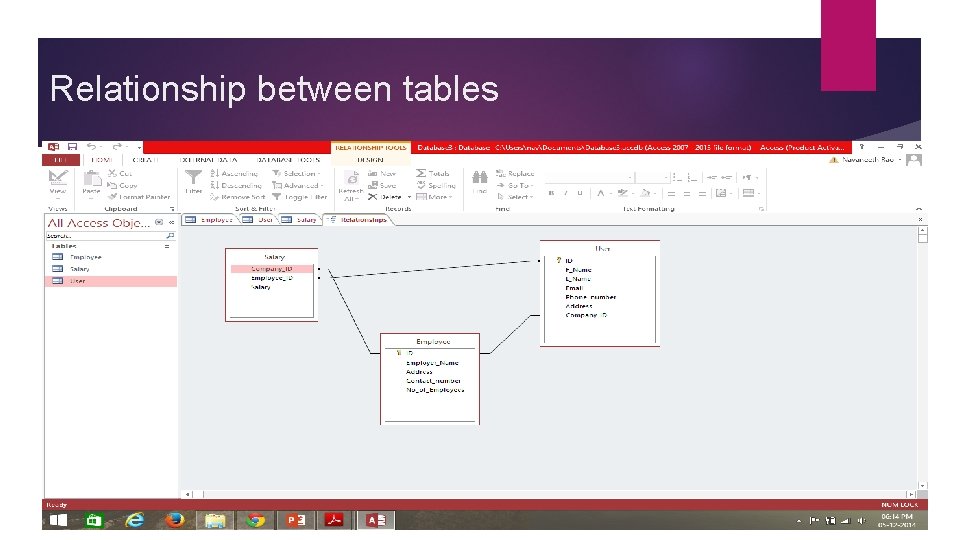960x540 pixels.
Task: Open the font name combo box
Action: (x=589, y=178)
